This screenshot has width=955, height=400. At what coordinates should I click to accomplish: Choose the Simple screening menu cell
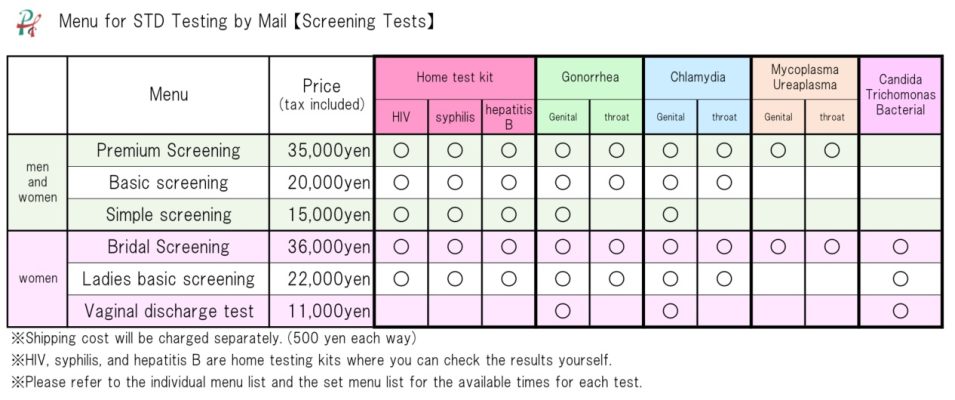pos(169,214)
